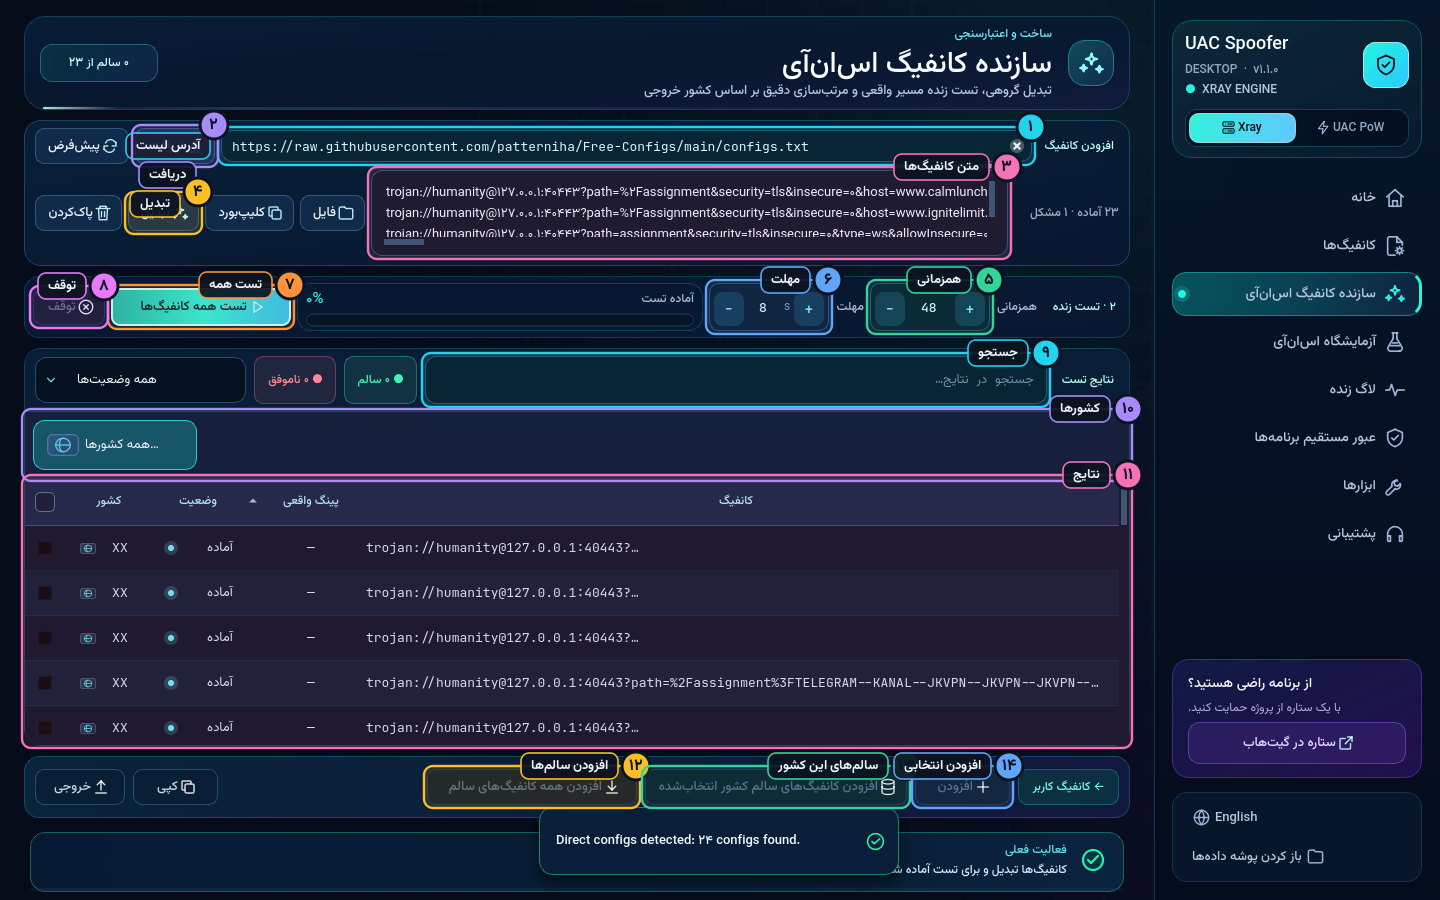Check the row containing TELEGRAM--KANAL config
The image size is (1440, 900).
45,683
